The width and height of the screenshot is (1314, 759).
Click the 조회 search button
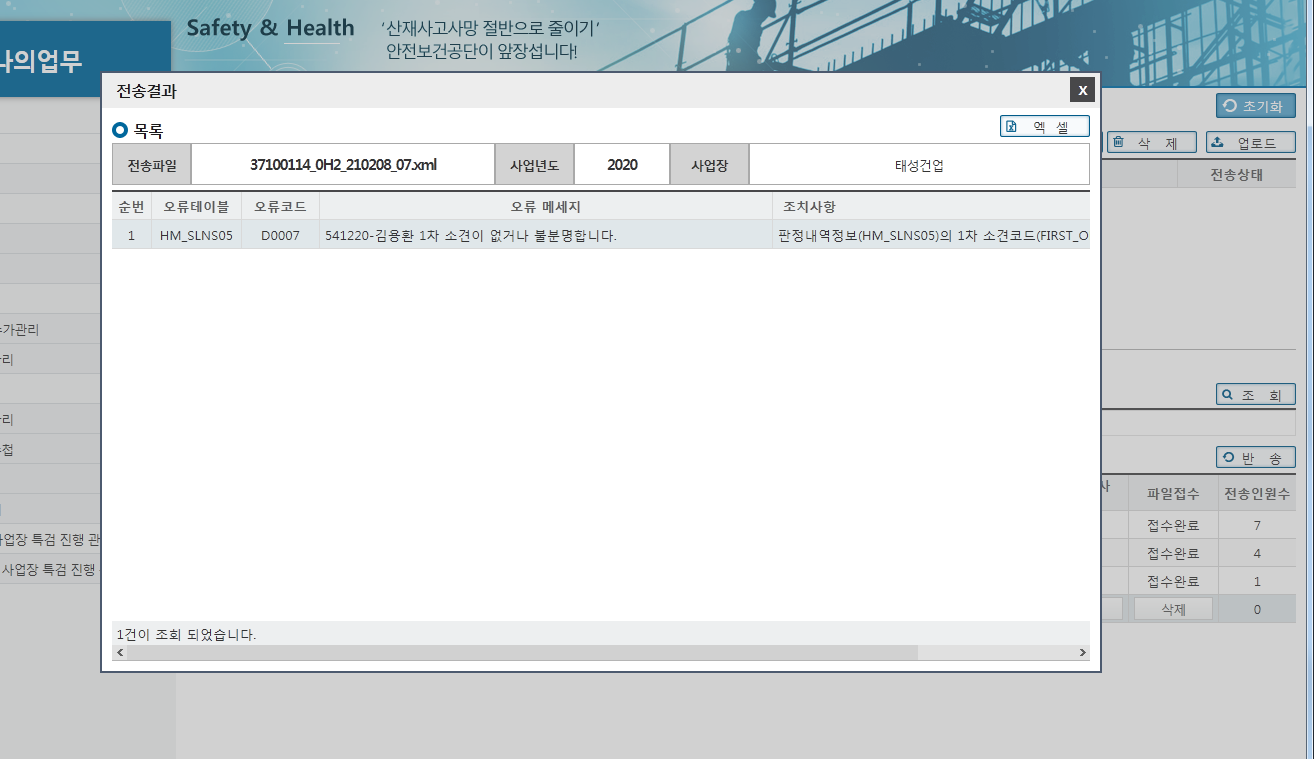point(1255,395)
